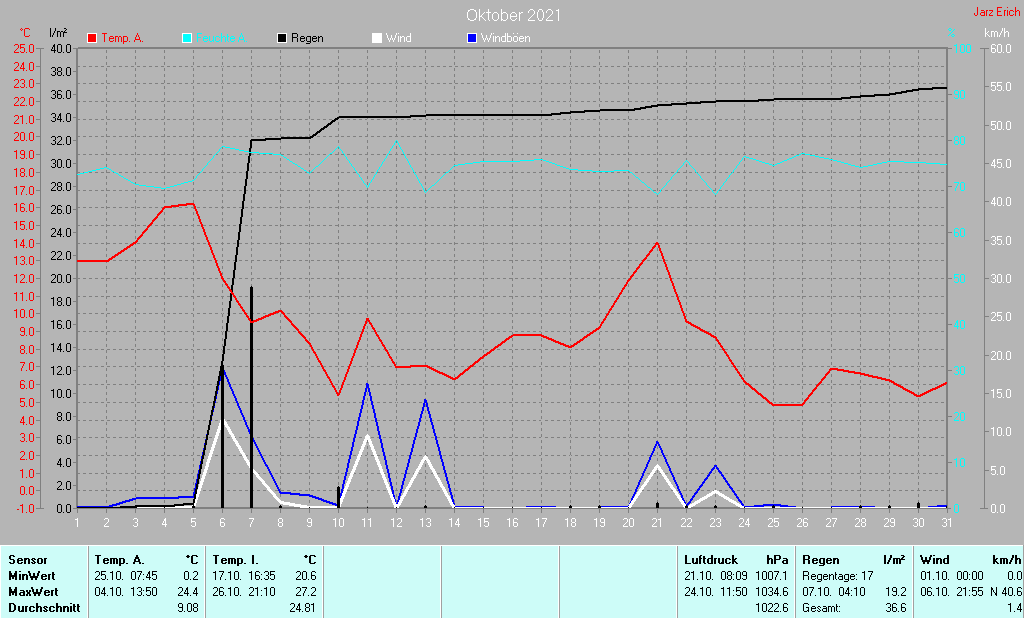The image size is (1024, 618).
Task: Click the 'Wind' table column header
Action: click(935, 560)
